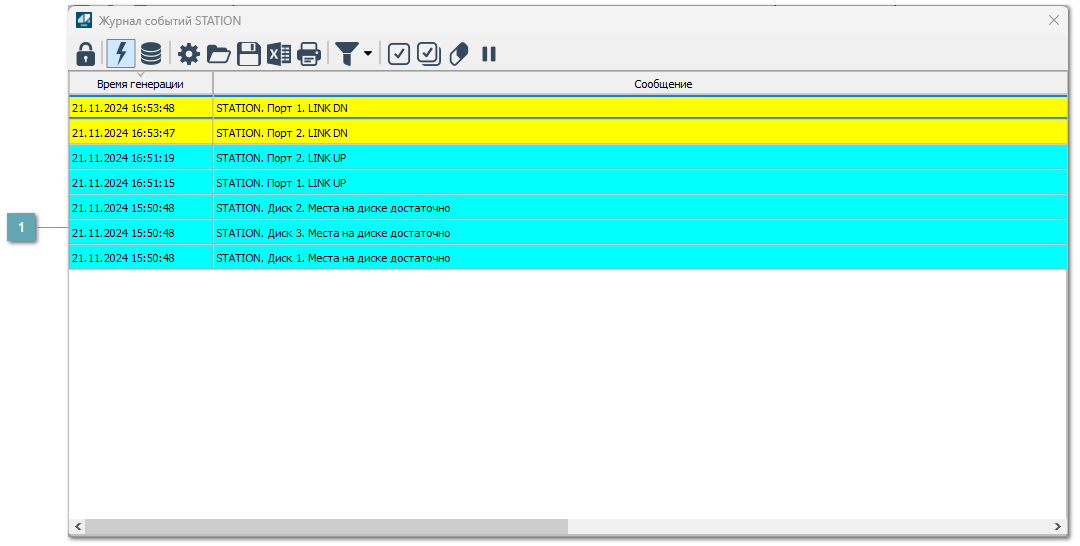Click the padlock lock icon

click(x=86, y=54)
